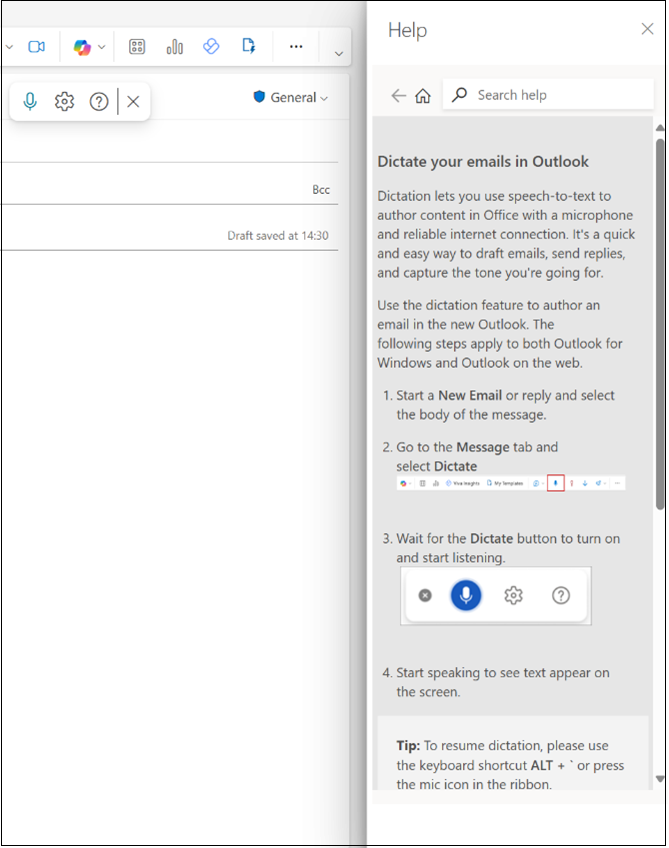Click the Draft saved at 14:30 text
This screenshot has height=848, width=669.
coord(277,236)
